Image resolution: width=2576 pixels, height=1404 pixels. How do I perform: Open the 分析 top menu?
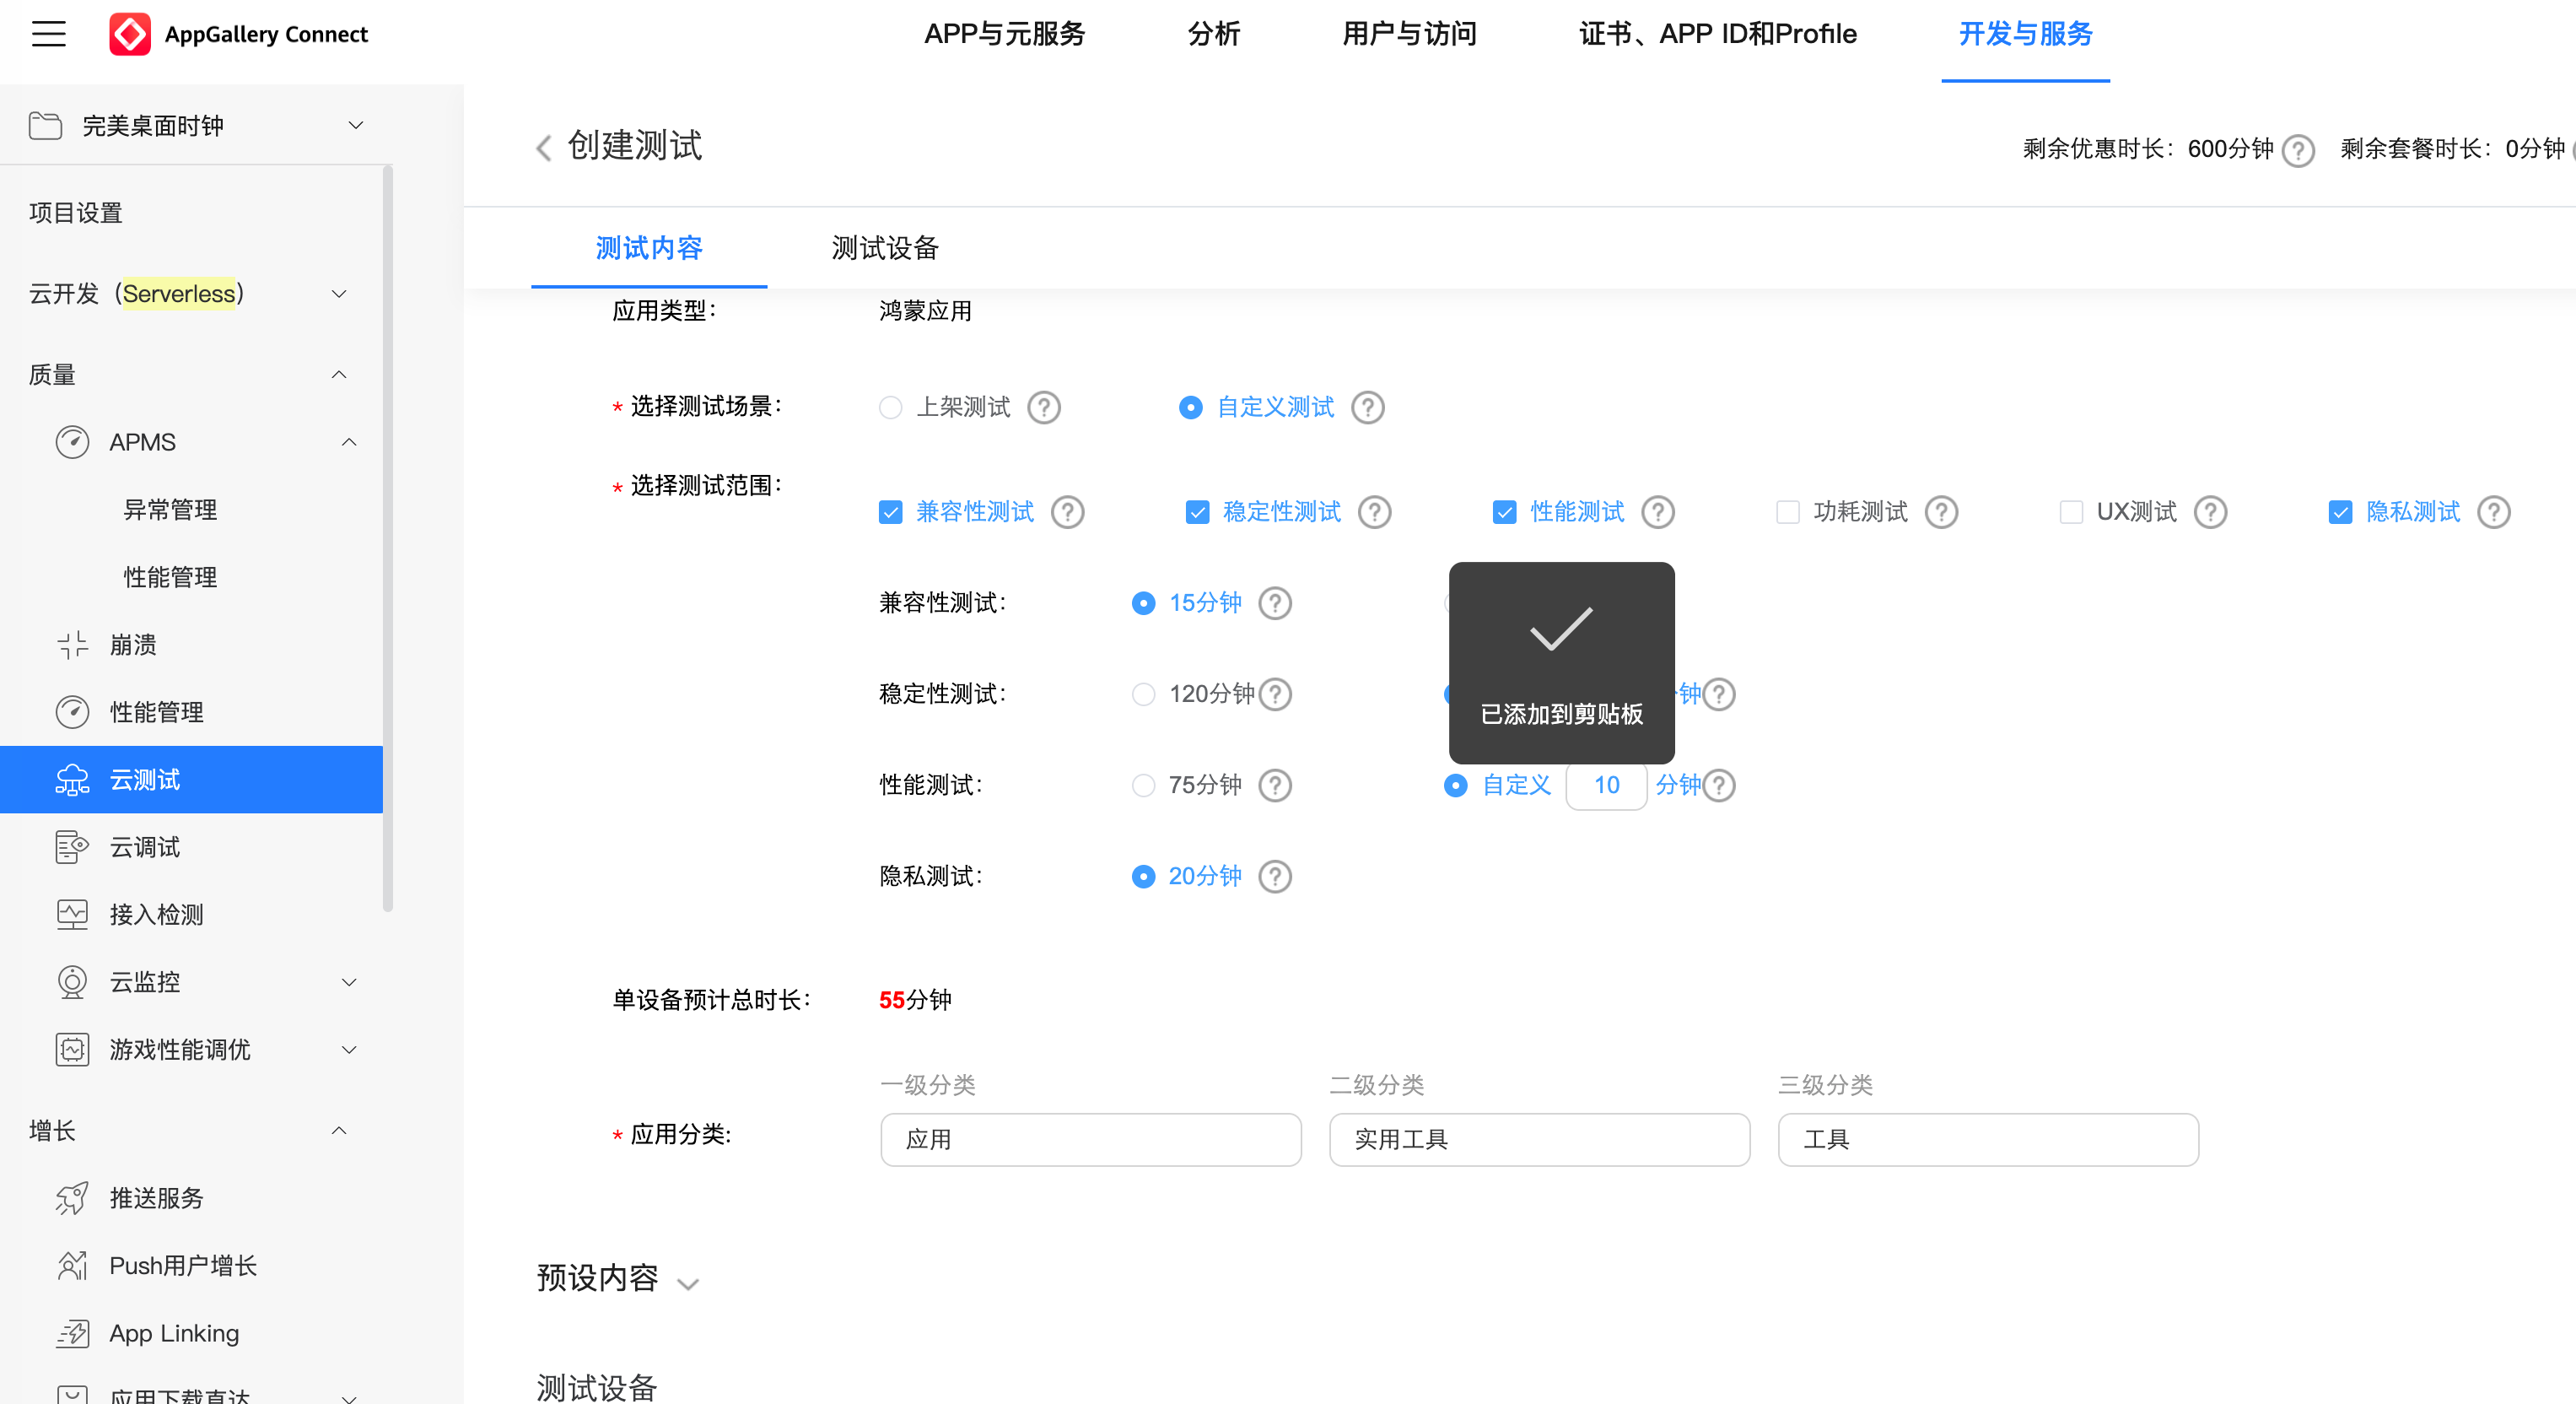tap(1214, 34)
